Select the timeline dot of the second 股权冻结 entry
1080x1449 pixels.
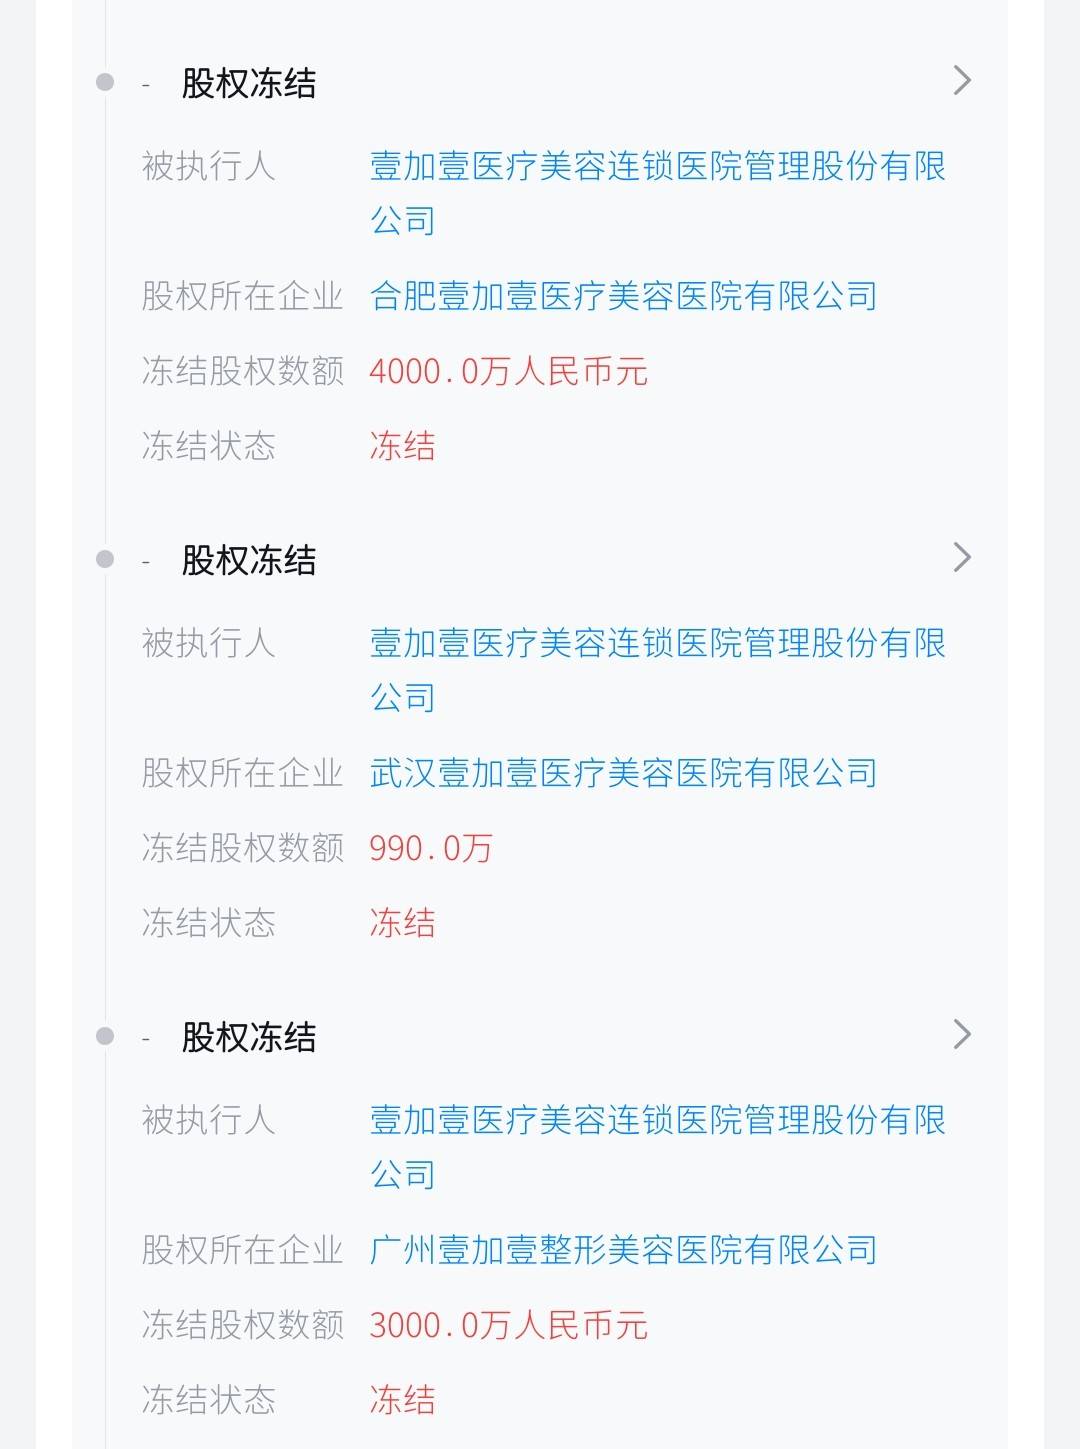[105, 559]
